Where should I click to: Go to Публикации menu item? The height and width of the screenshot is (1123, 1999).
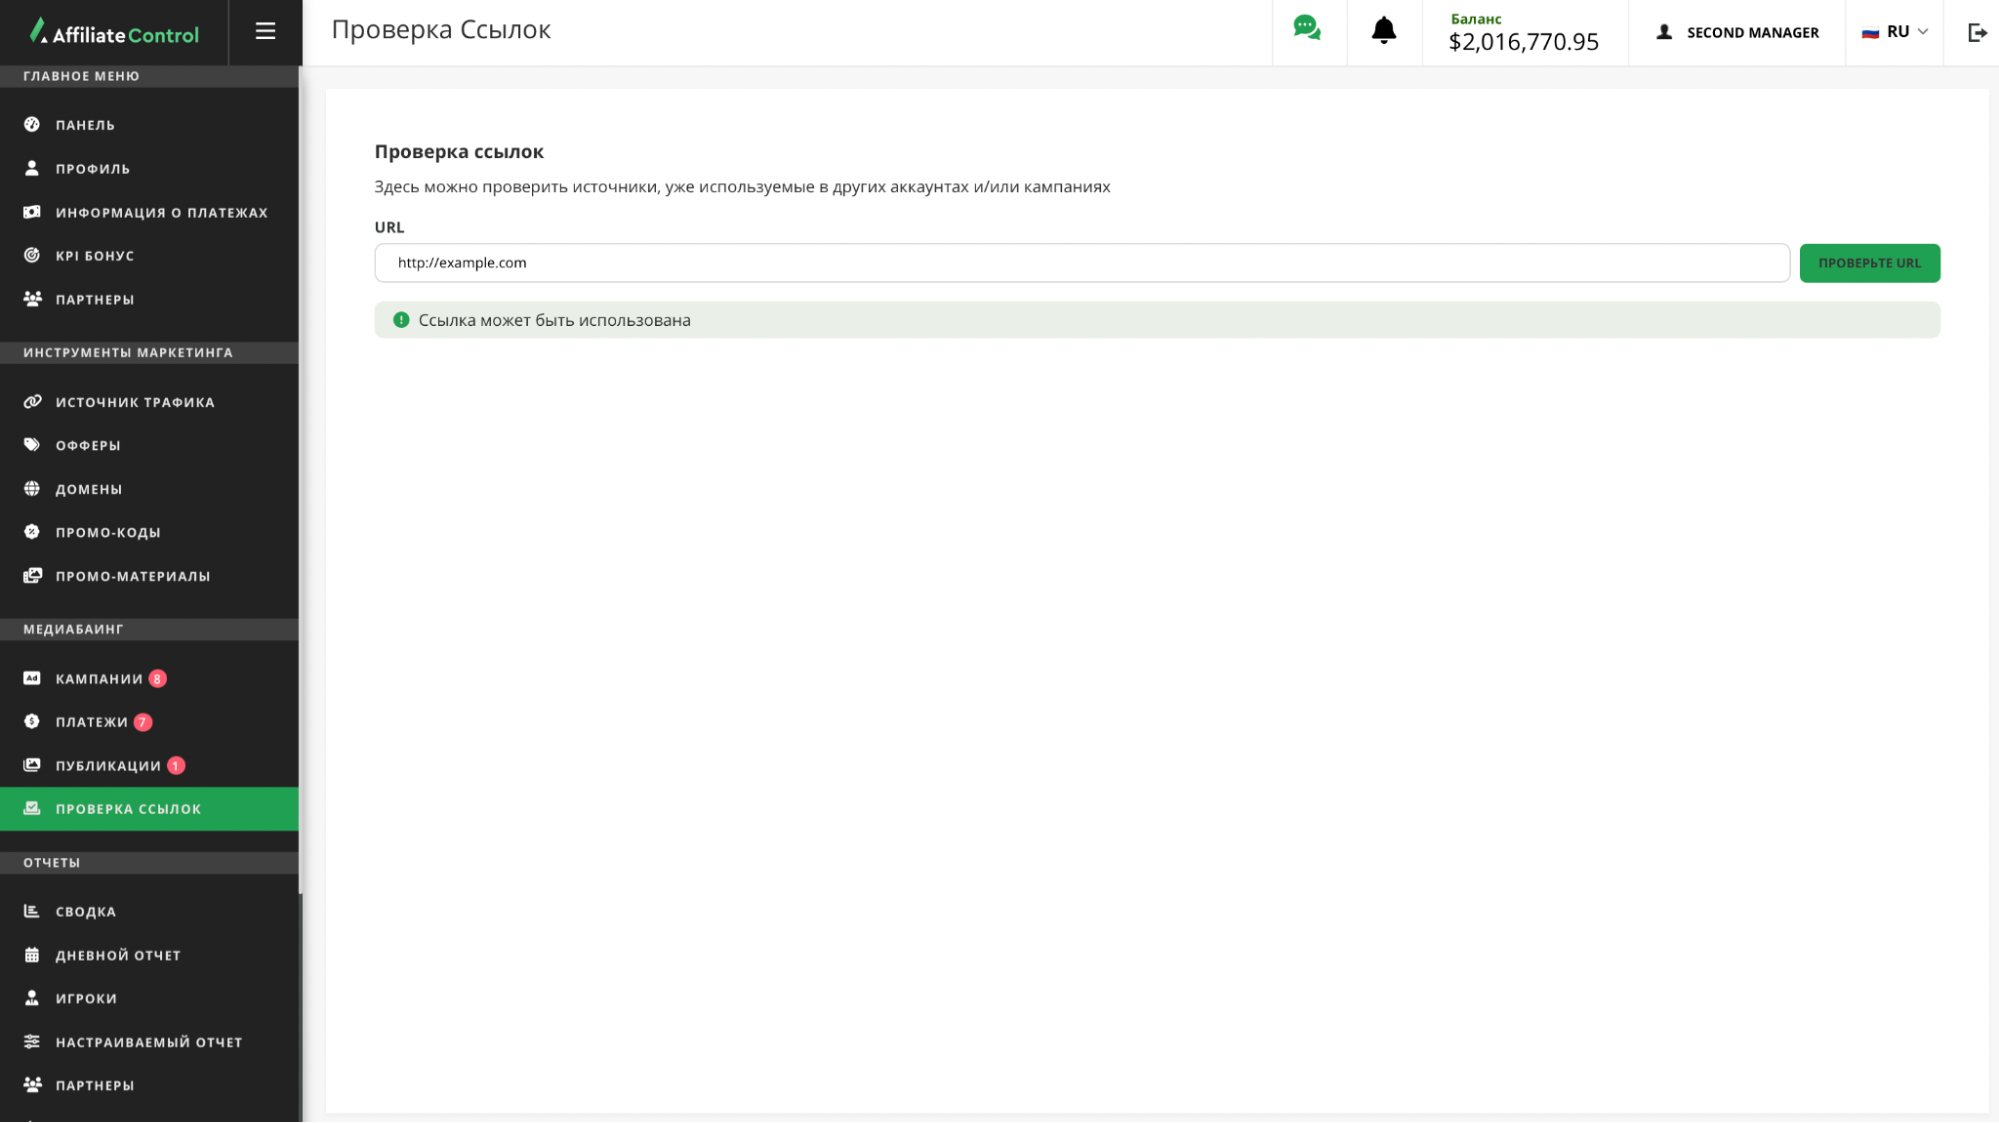point(108,766)
